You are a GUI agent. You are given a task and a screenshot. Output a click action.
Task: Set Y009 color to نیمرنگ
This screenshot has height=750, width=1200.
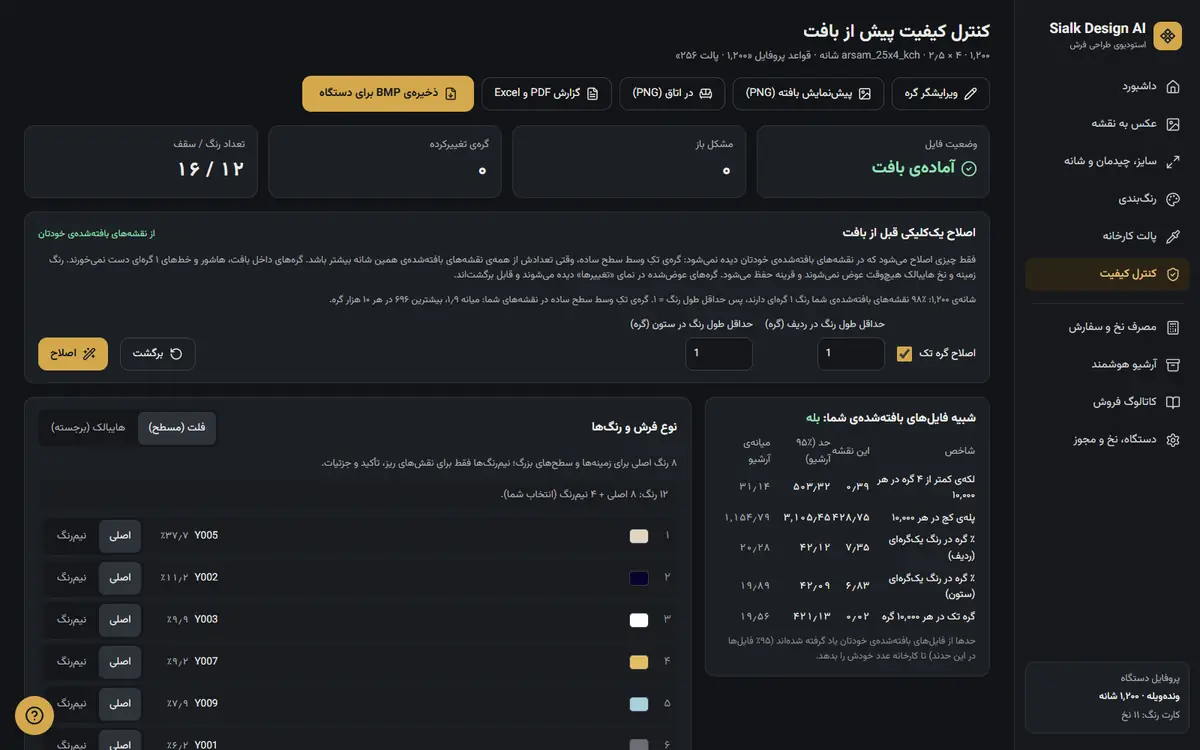[71, 704]
